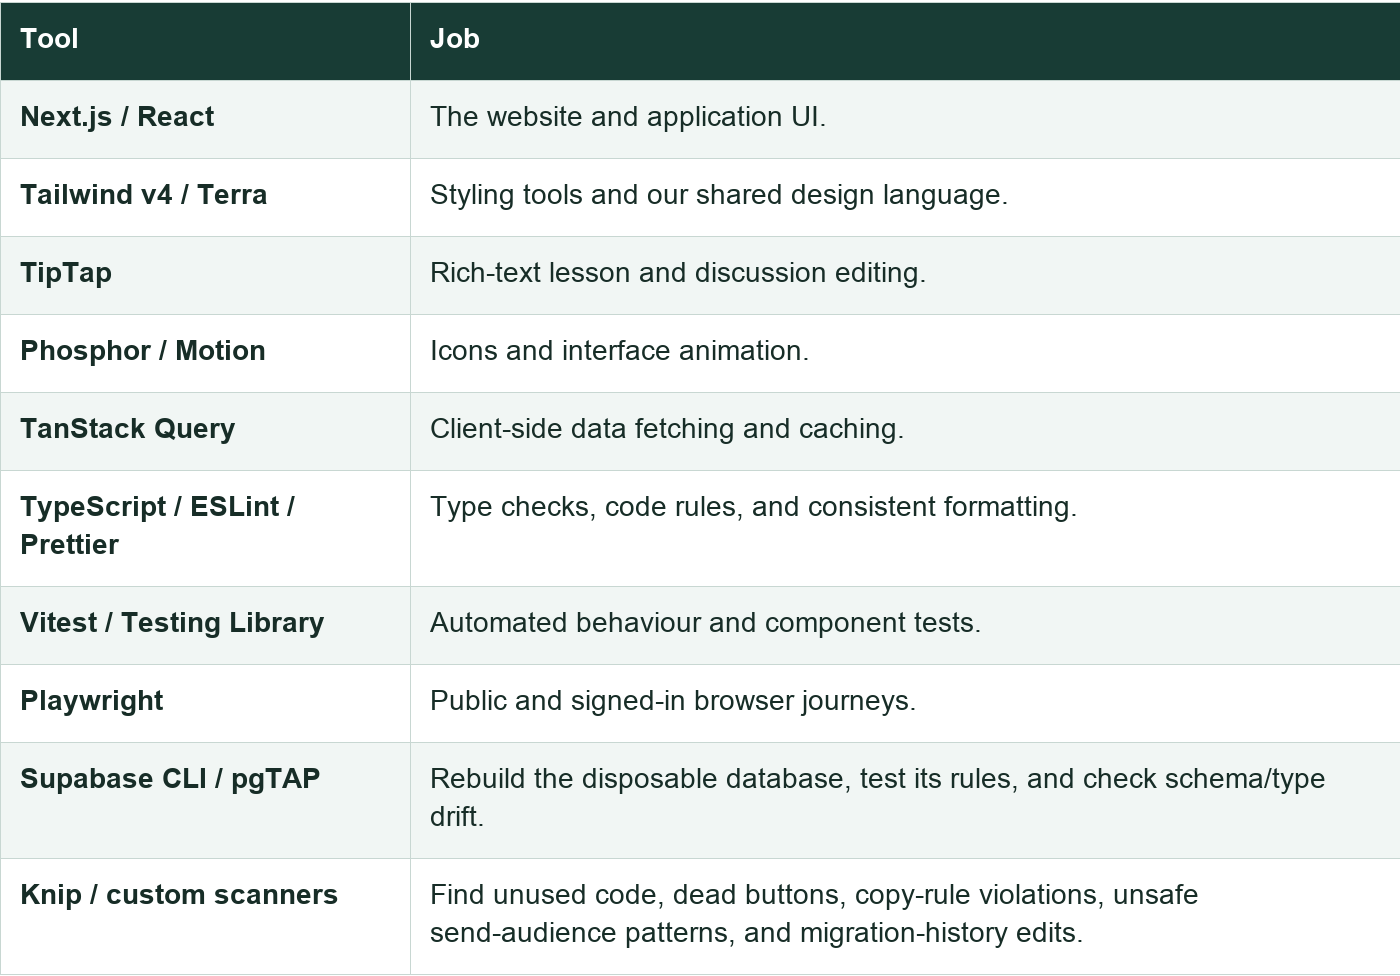The width and height of the screenshot is (1400, 976).
Task: Click "Client-side data fetching and caching."
Action: (667, 429)
